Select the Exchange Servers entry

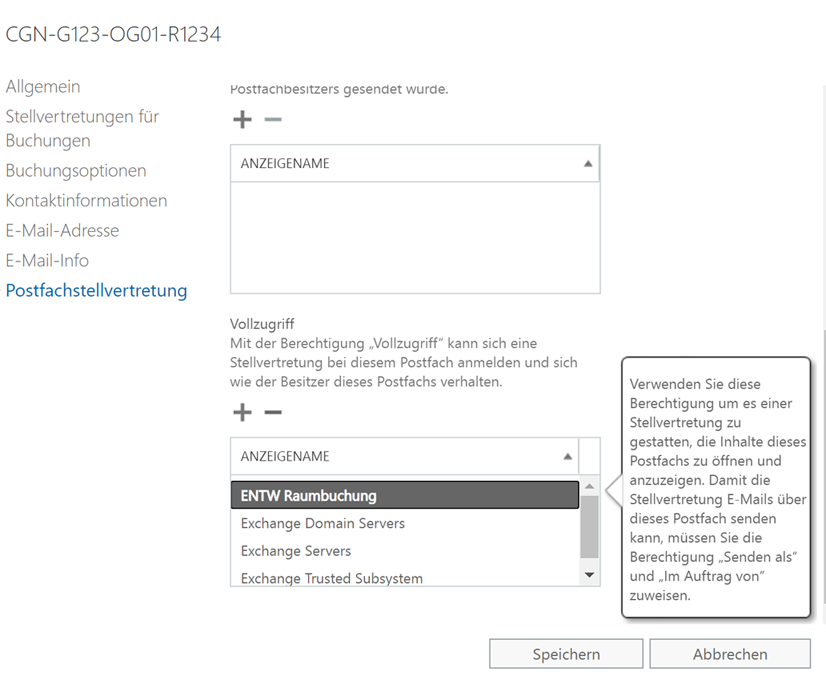coord(405,551)
